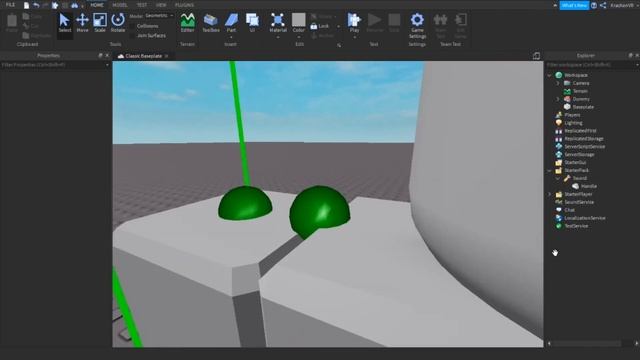Open the Terrain Editor

[187, 23]
